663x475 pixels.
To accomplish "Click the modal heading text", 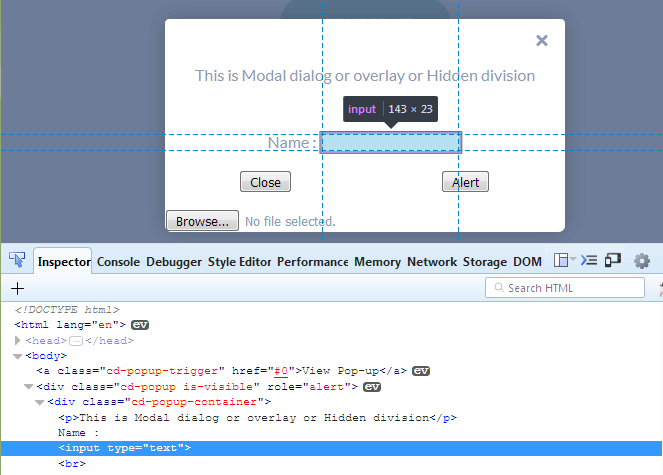I will point(364,76).
